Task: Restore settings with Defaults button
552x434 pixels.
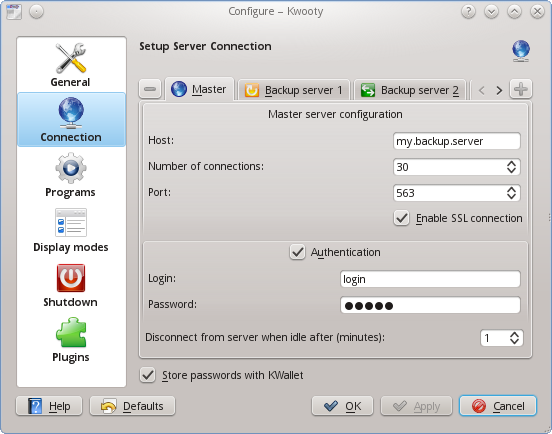Action: coord(132,406)
